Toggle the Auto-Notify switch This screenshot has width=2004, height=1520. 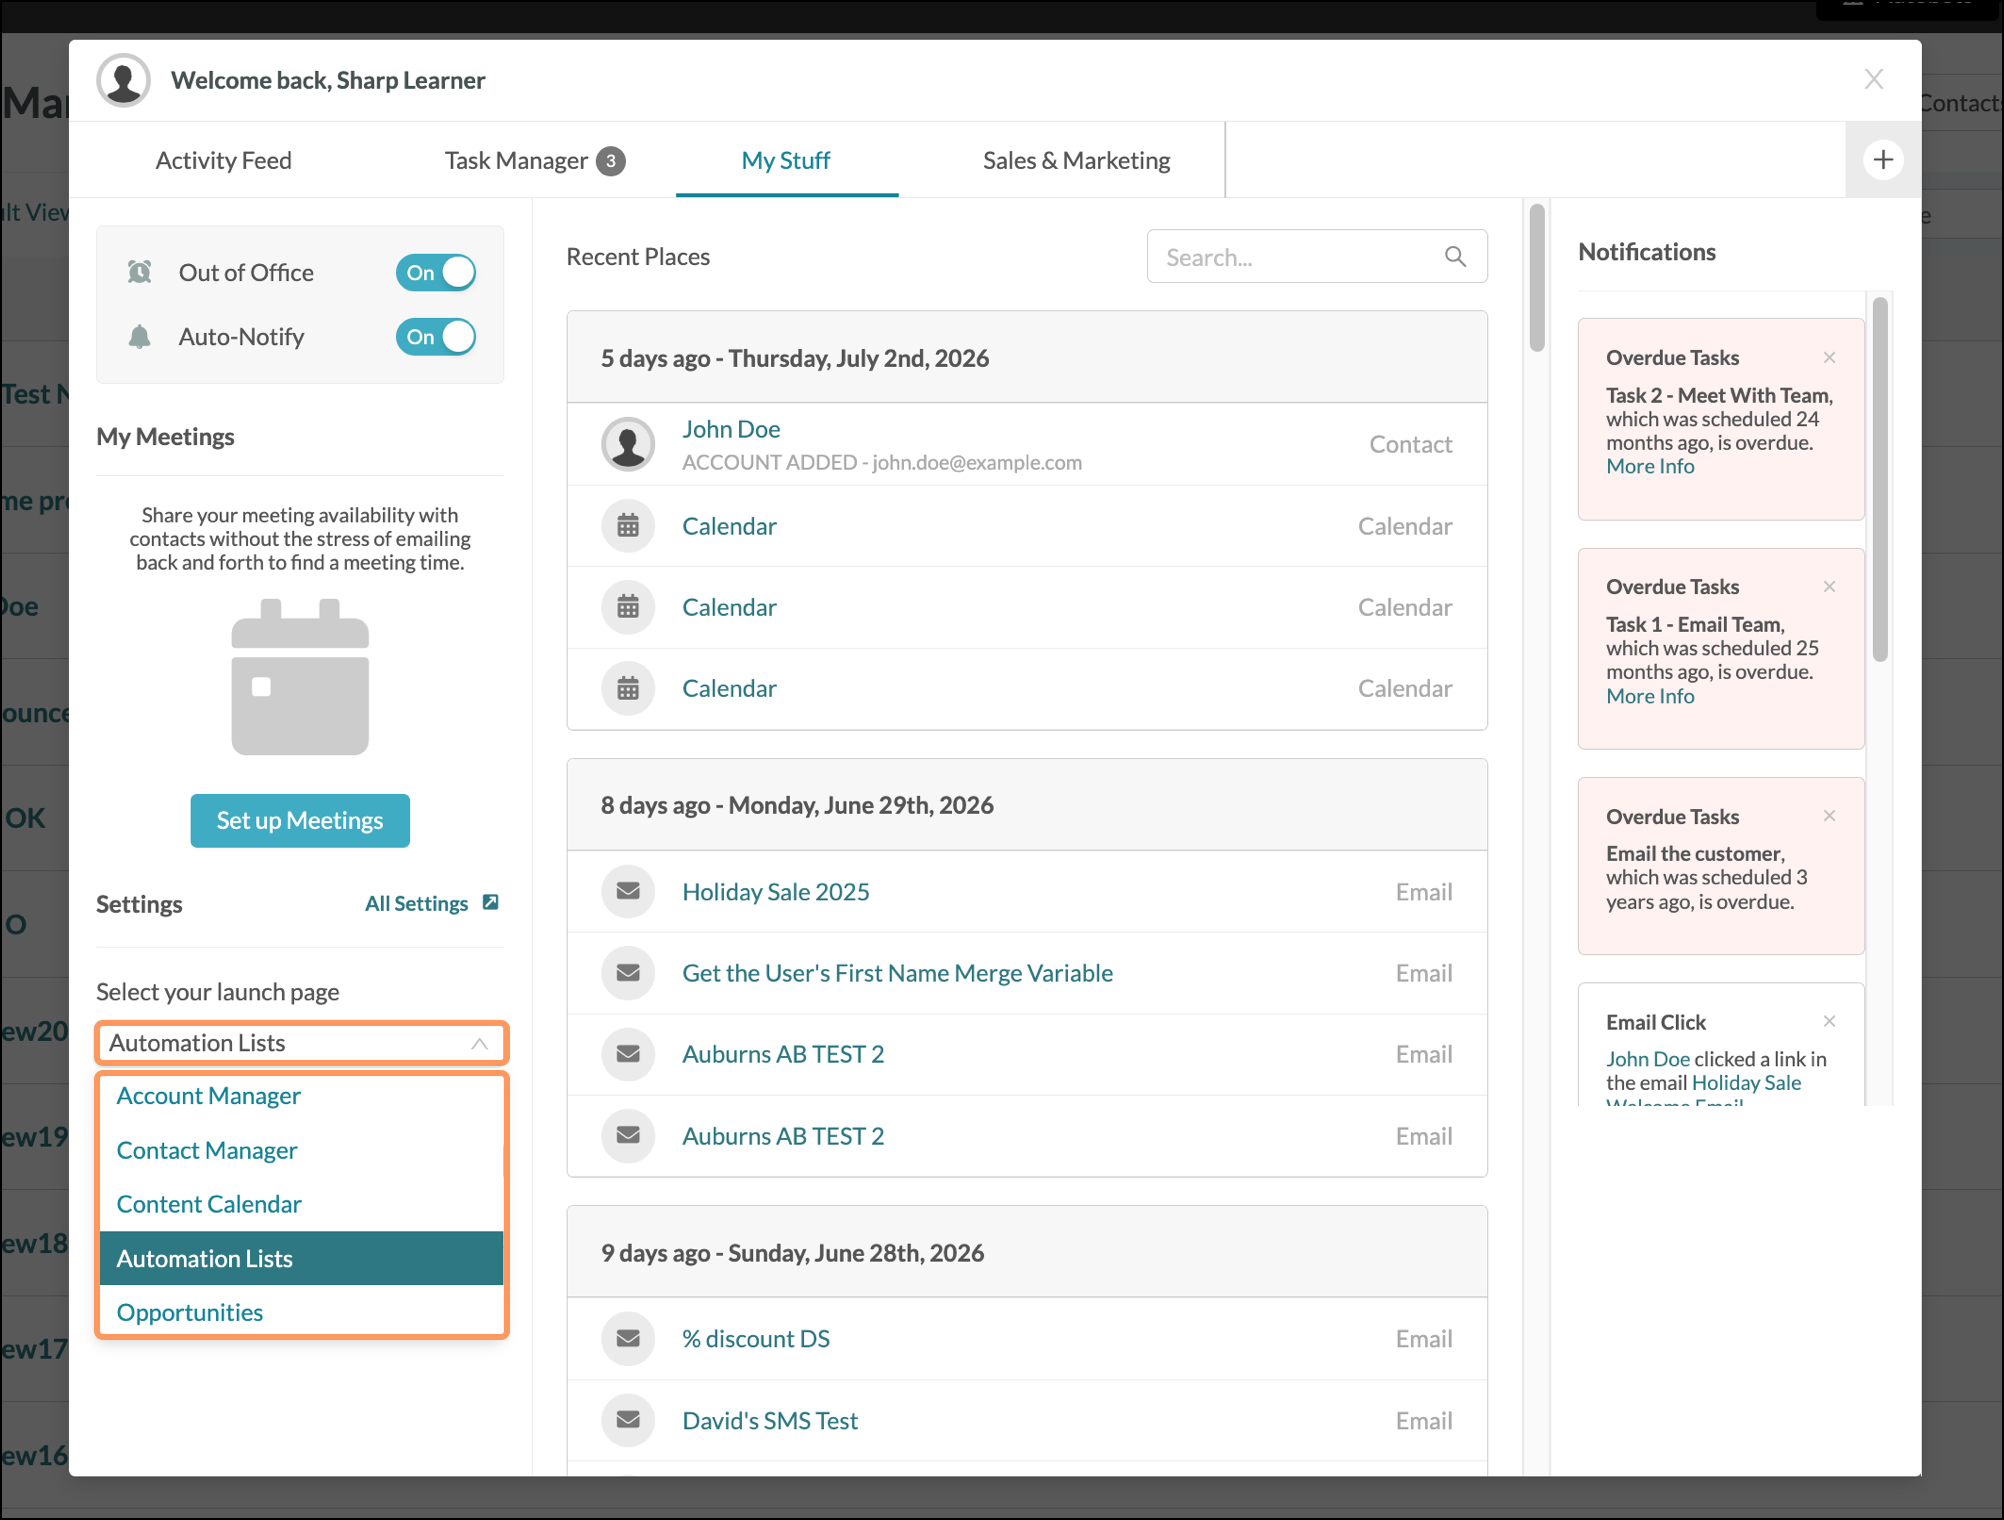pos(436,337)
